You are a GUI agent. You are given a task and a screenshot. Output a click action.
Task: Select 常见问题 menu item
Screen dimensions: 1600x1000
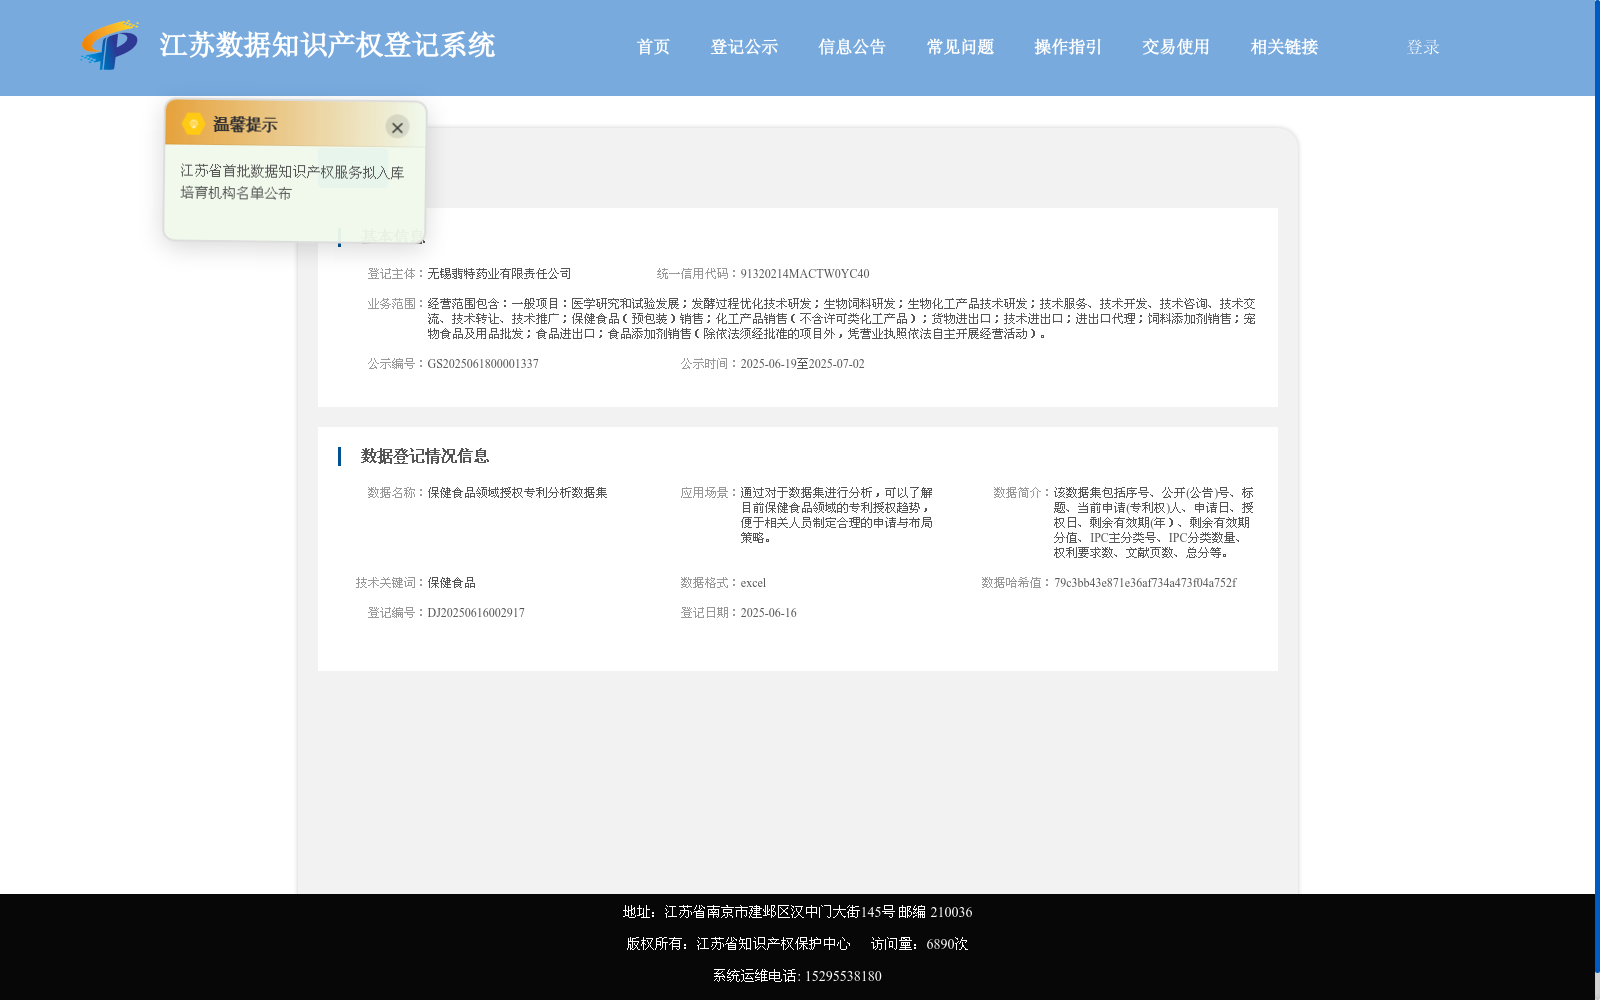(960, 47)
